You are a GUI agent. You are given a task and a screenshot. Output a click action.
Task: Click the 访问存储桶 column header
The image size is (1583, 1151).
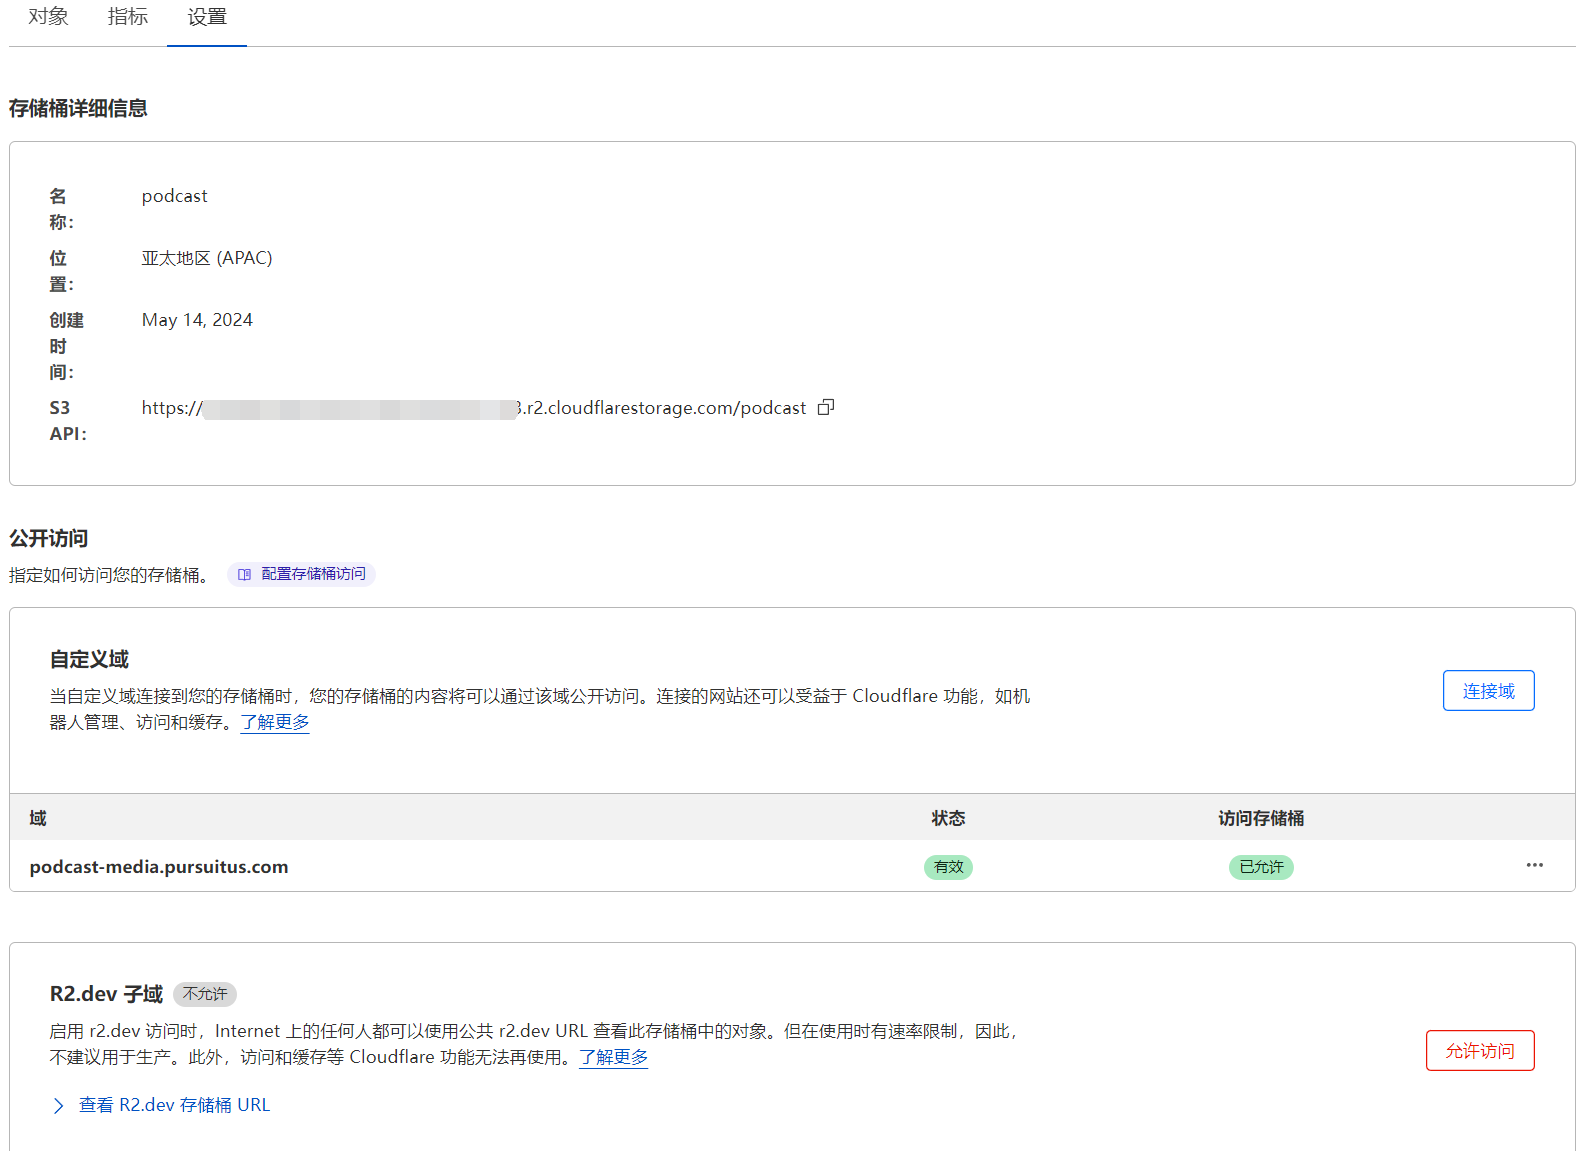pos(1261,818)
